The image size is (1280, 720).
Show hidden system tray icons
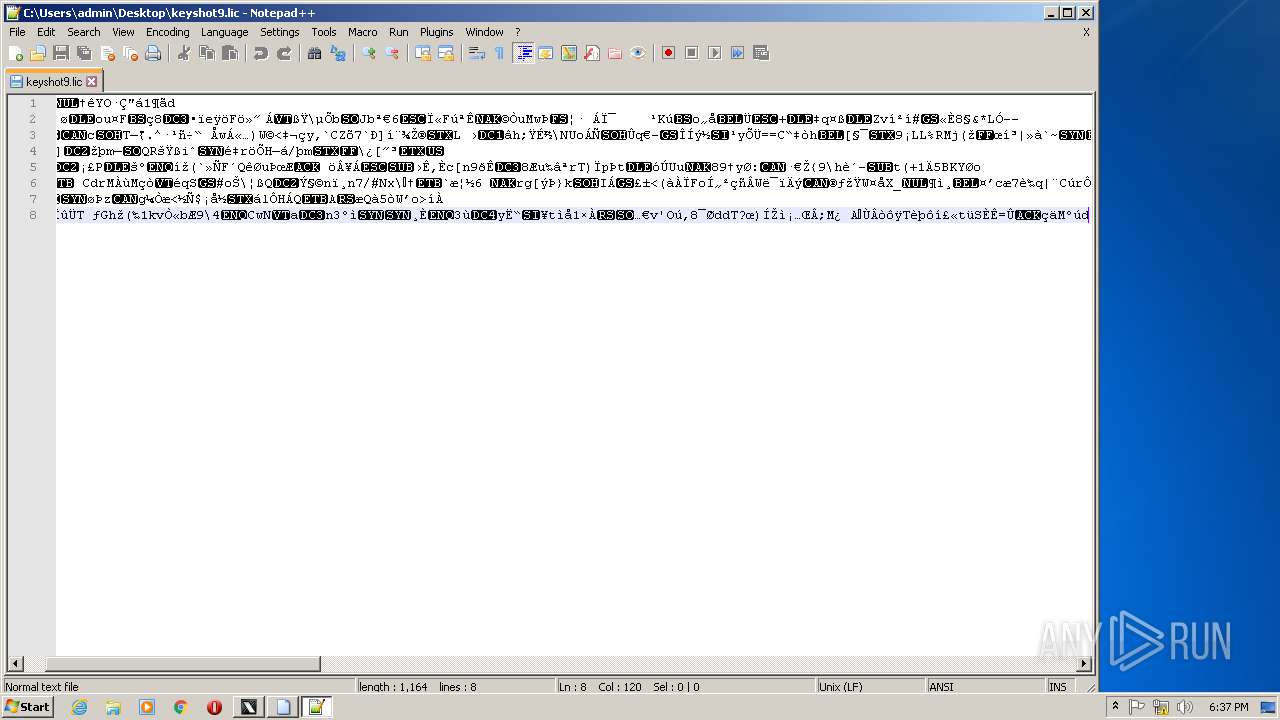click(1116, 707)
